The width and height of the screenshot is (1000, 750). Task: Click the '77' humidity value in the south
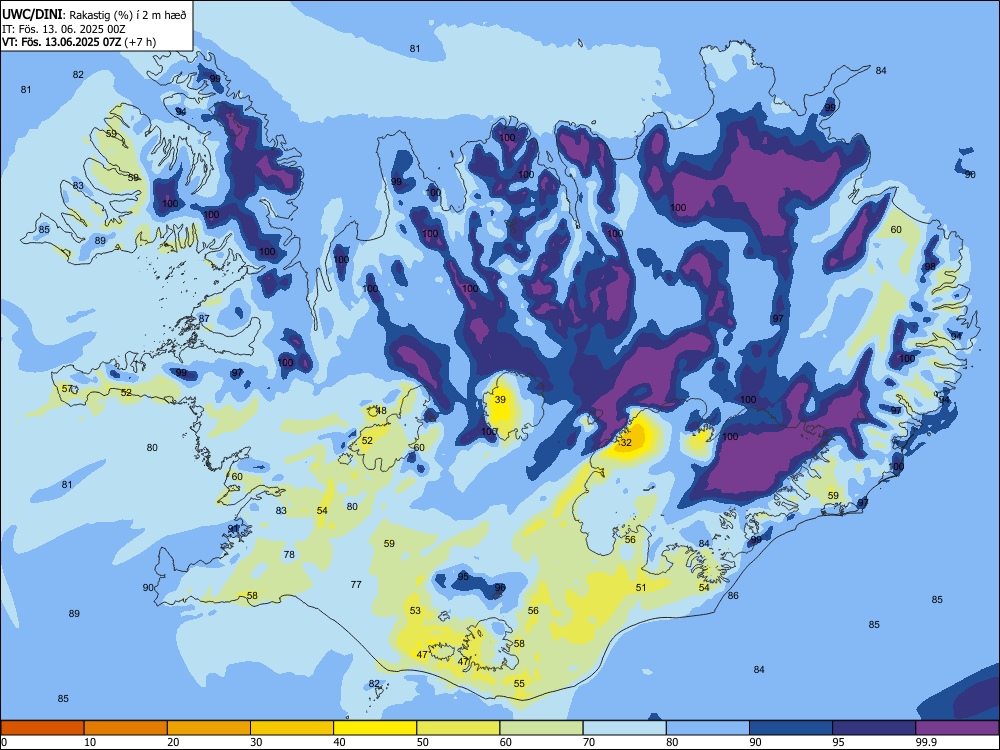point(357,584)
